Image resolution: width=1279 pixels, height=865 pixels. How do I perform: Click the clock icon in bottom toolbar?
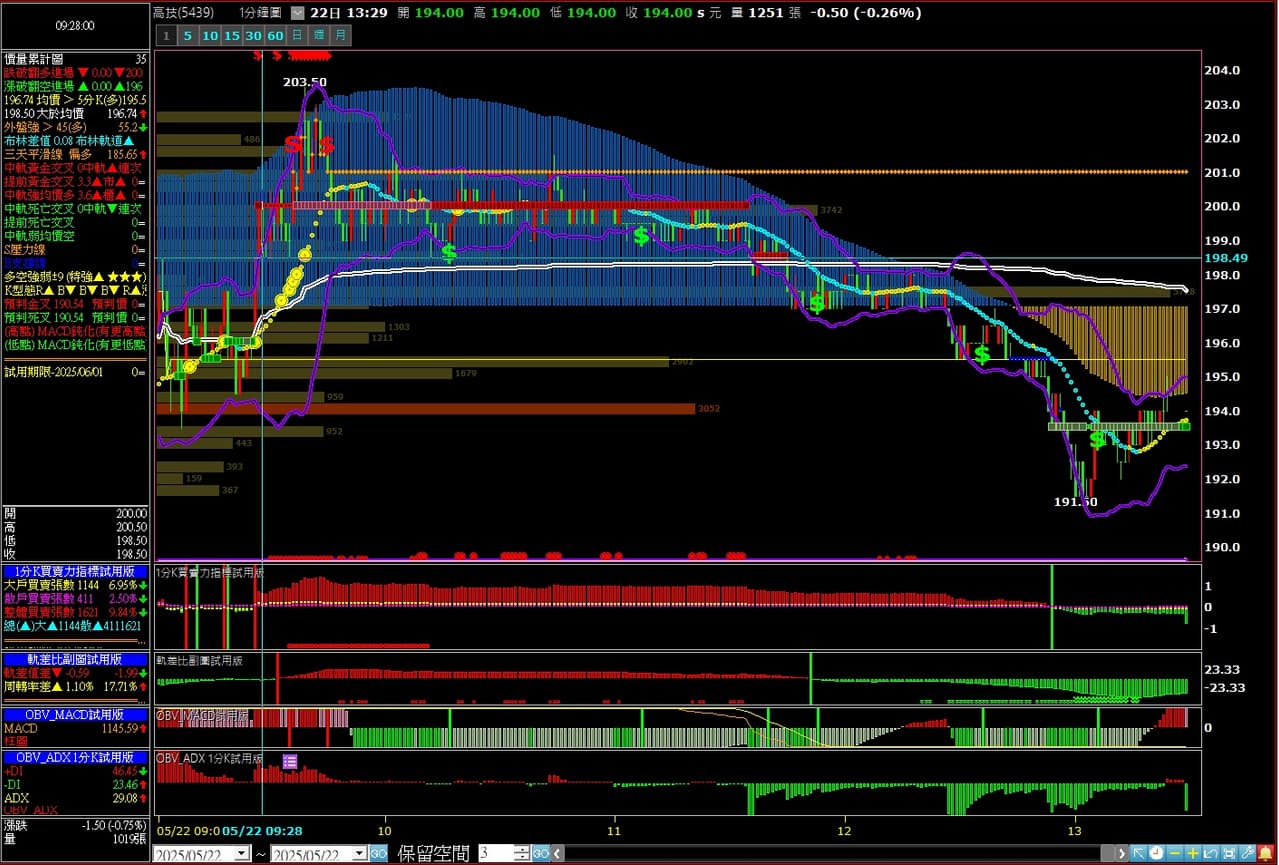coord(1157,853)
